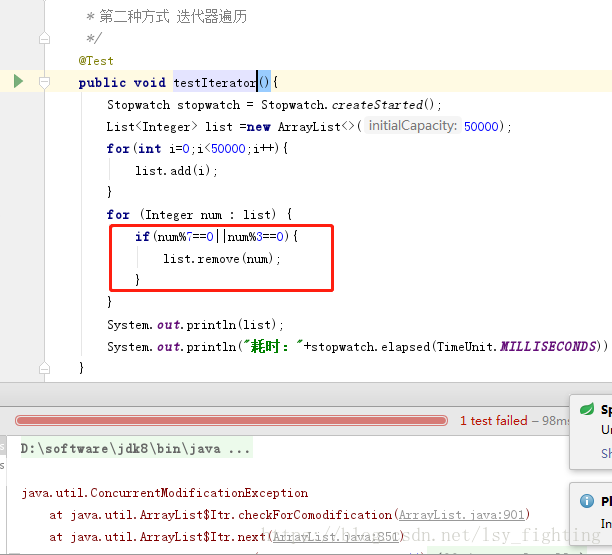Screen dimensions: 612x555
Task: Click the initialCapacity parameter hint
Action: (x=413, y=126)
